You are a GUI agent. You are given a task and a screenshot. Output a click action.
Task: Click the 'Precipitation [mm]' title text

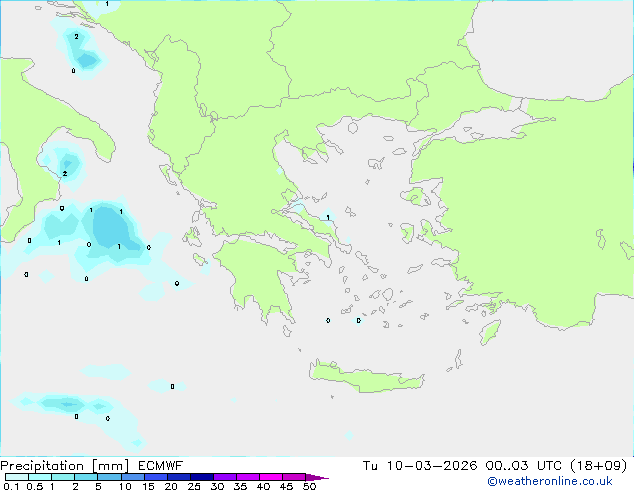pos(64,466)
